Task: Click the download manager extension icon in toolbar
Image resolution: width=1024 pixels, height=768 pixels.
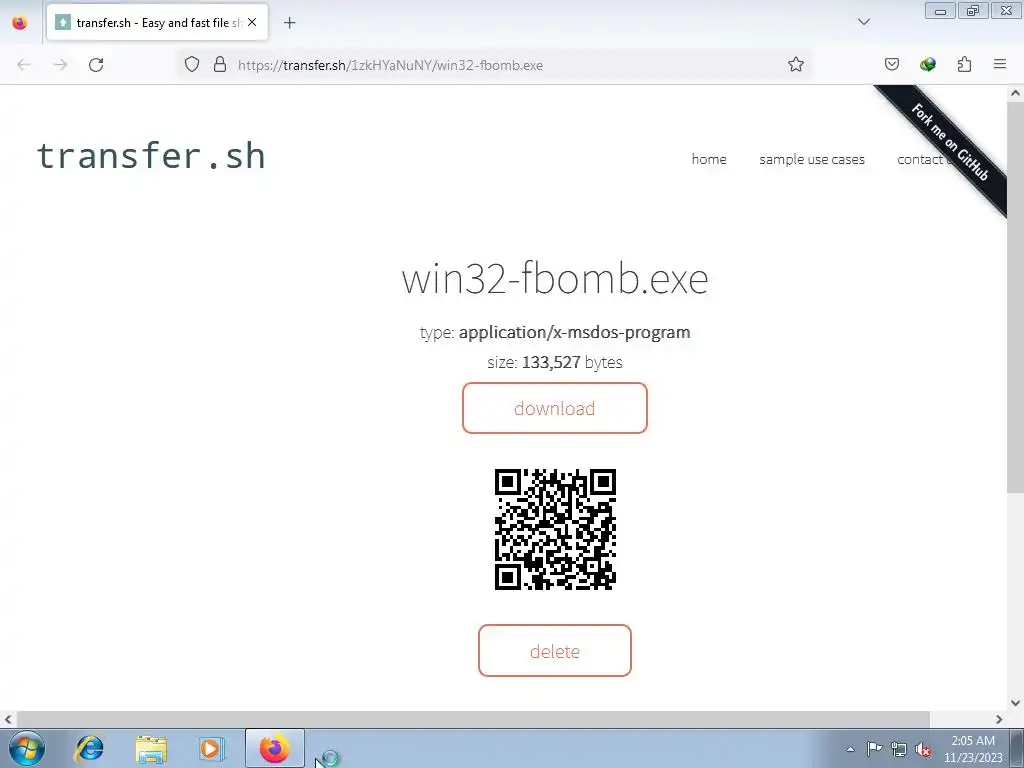Action: [x=927, y=65]
